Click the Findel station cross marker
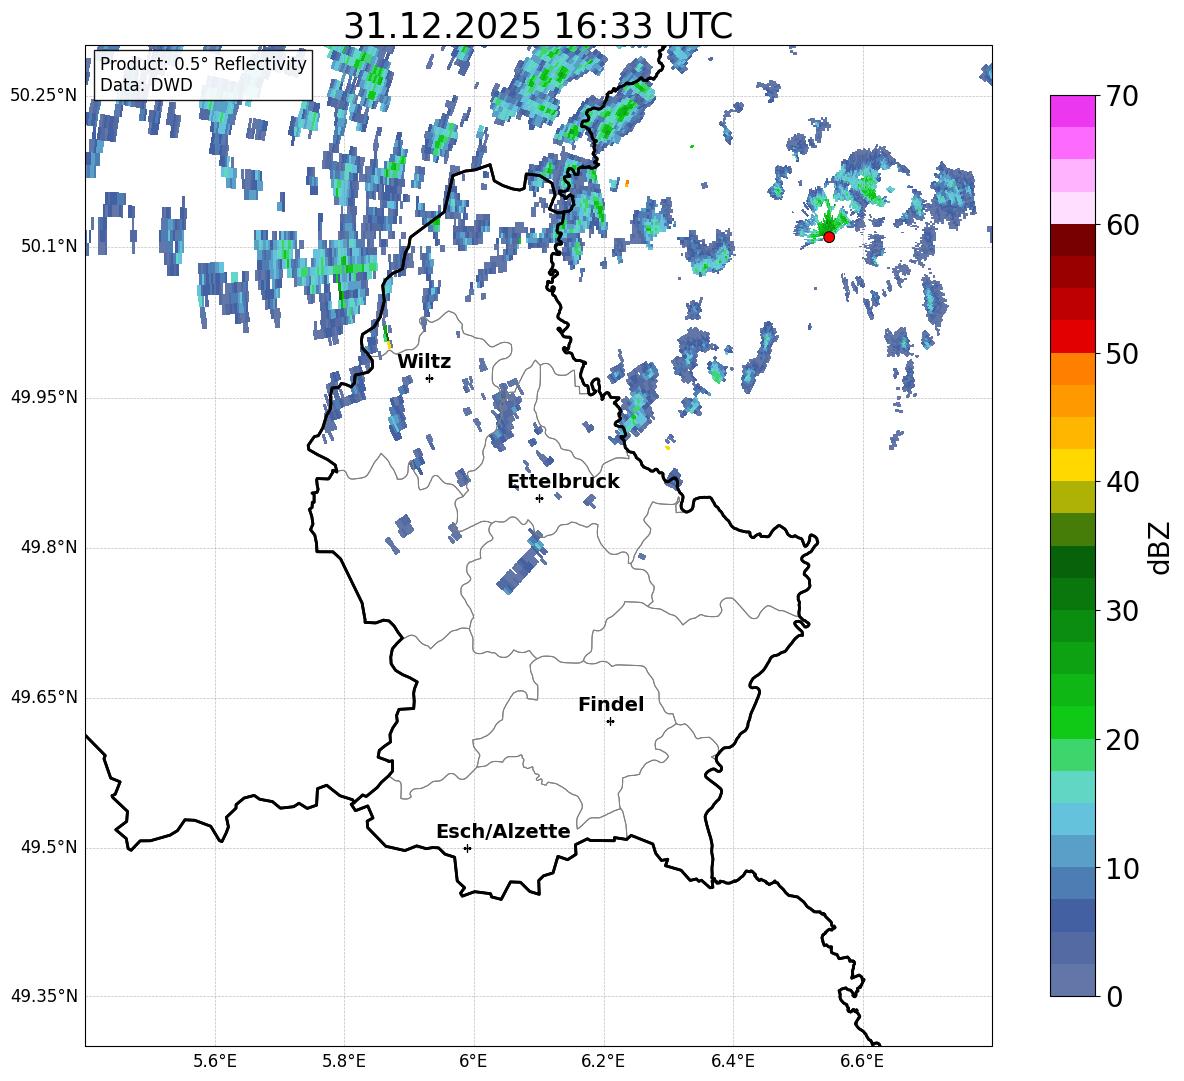Image resolution: width=1184 pixels, height=1081 pixels. click(x=610, y=722)
